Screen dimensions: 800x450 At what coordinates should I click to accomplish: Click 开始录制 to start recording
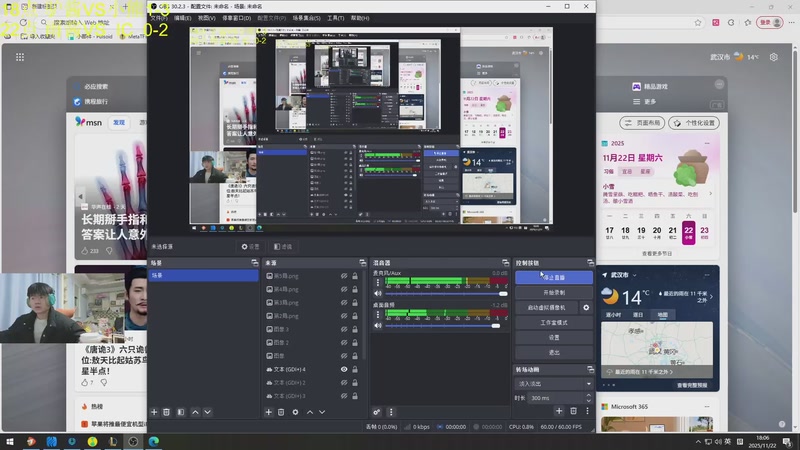(x=554, y=293)
